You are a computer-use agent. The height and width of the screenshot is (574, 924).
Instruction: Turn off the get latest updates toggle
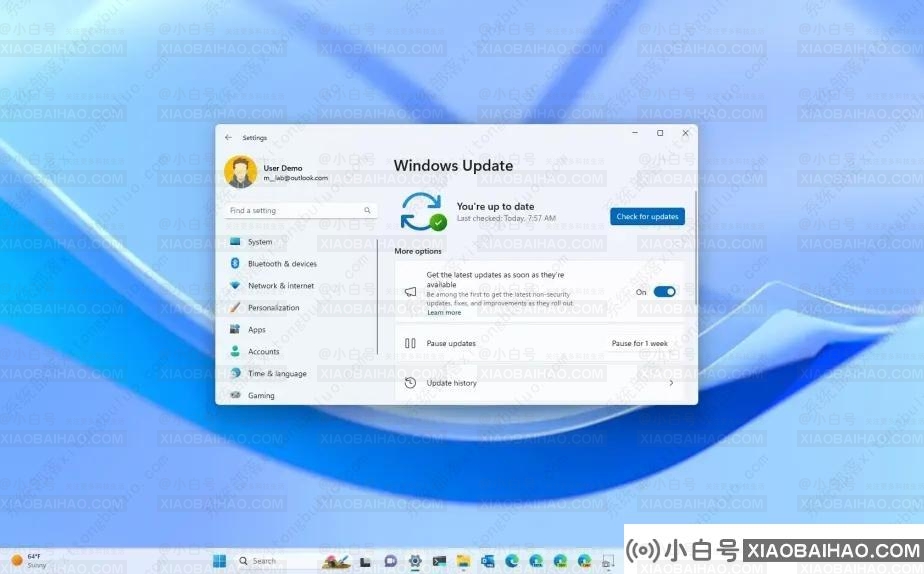tap(664, 292)
